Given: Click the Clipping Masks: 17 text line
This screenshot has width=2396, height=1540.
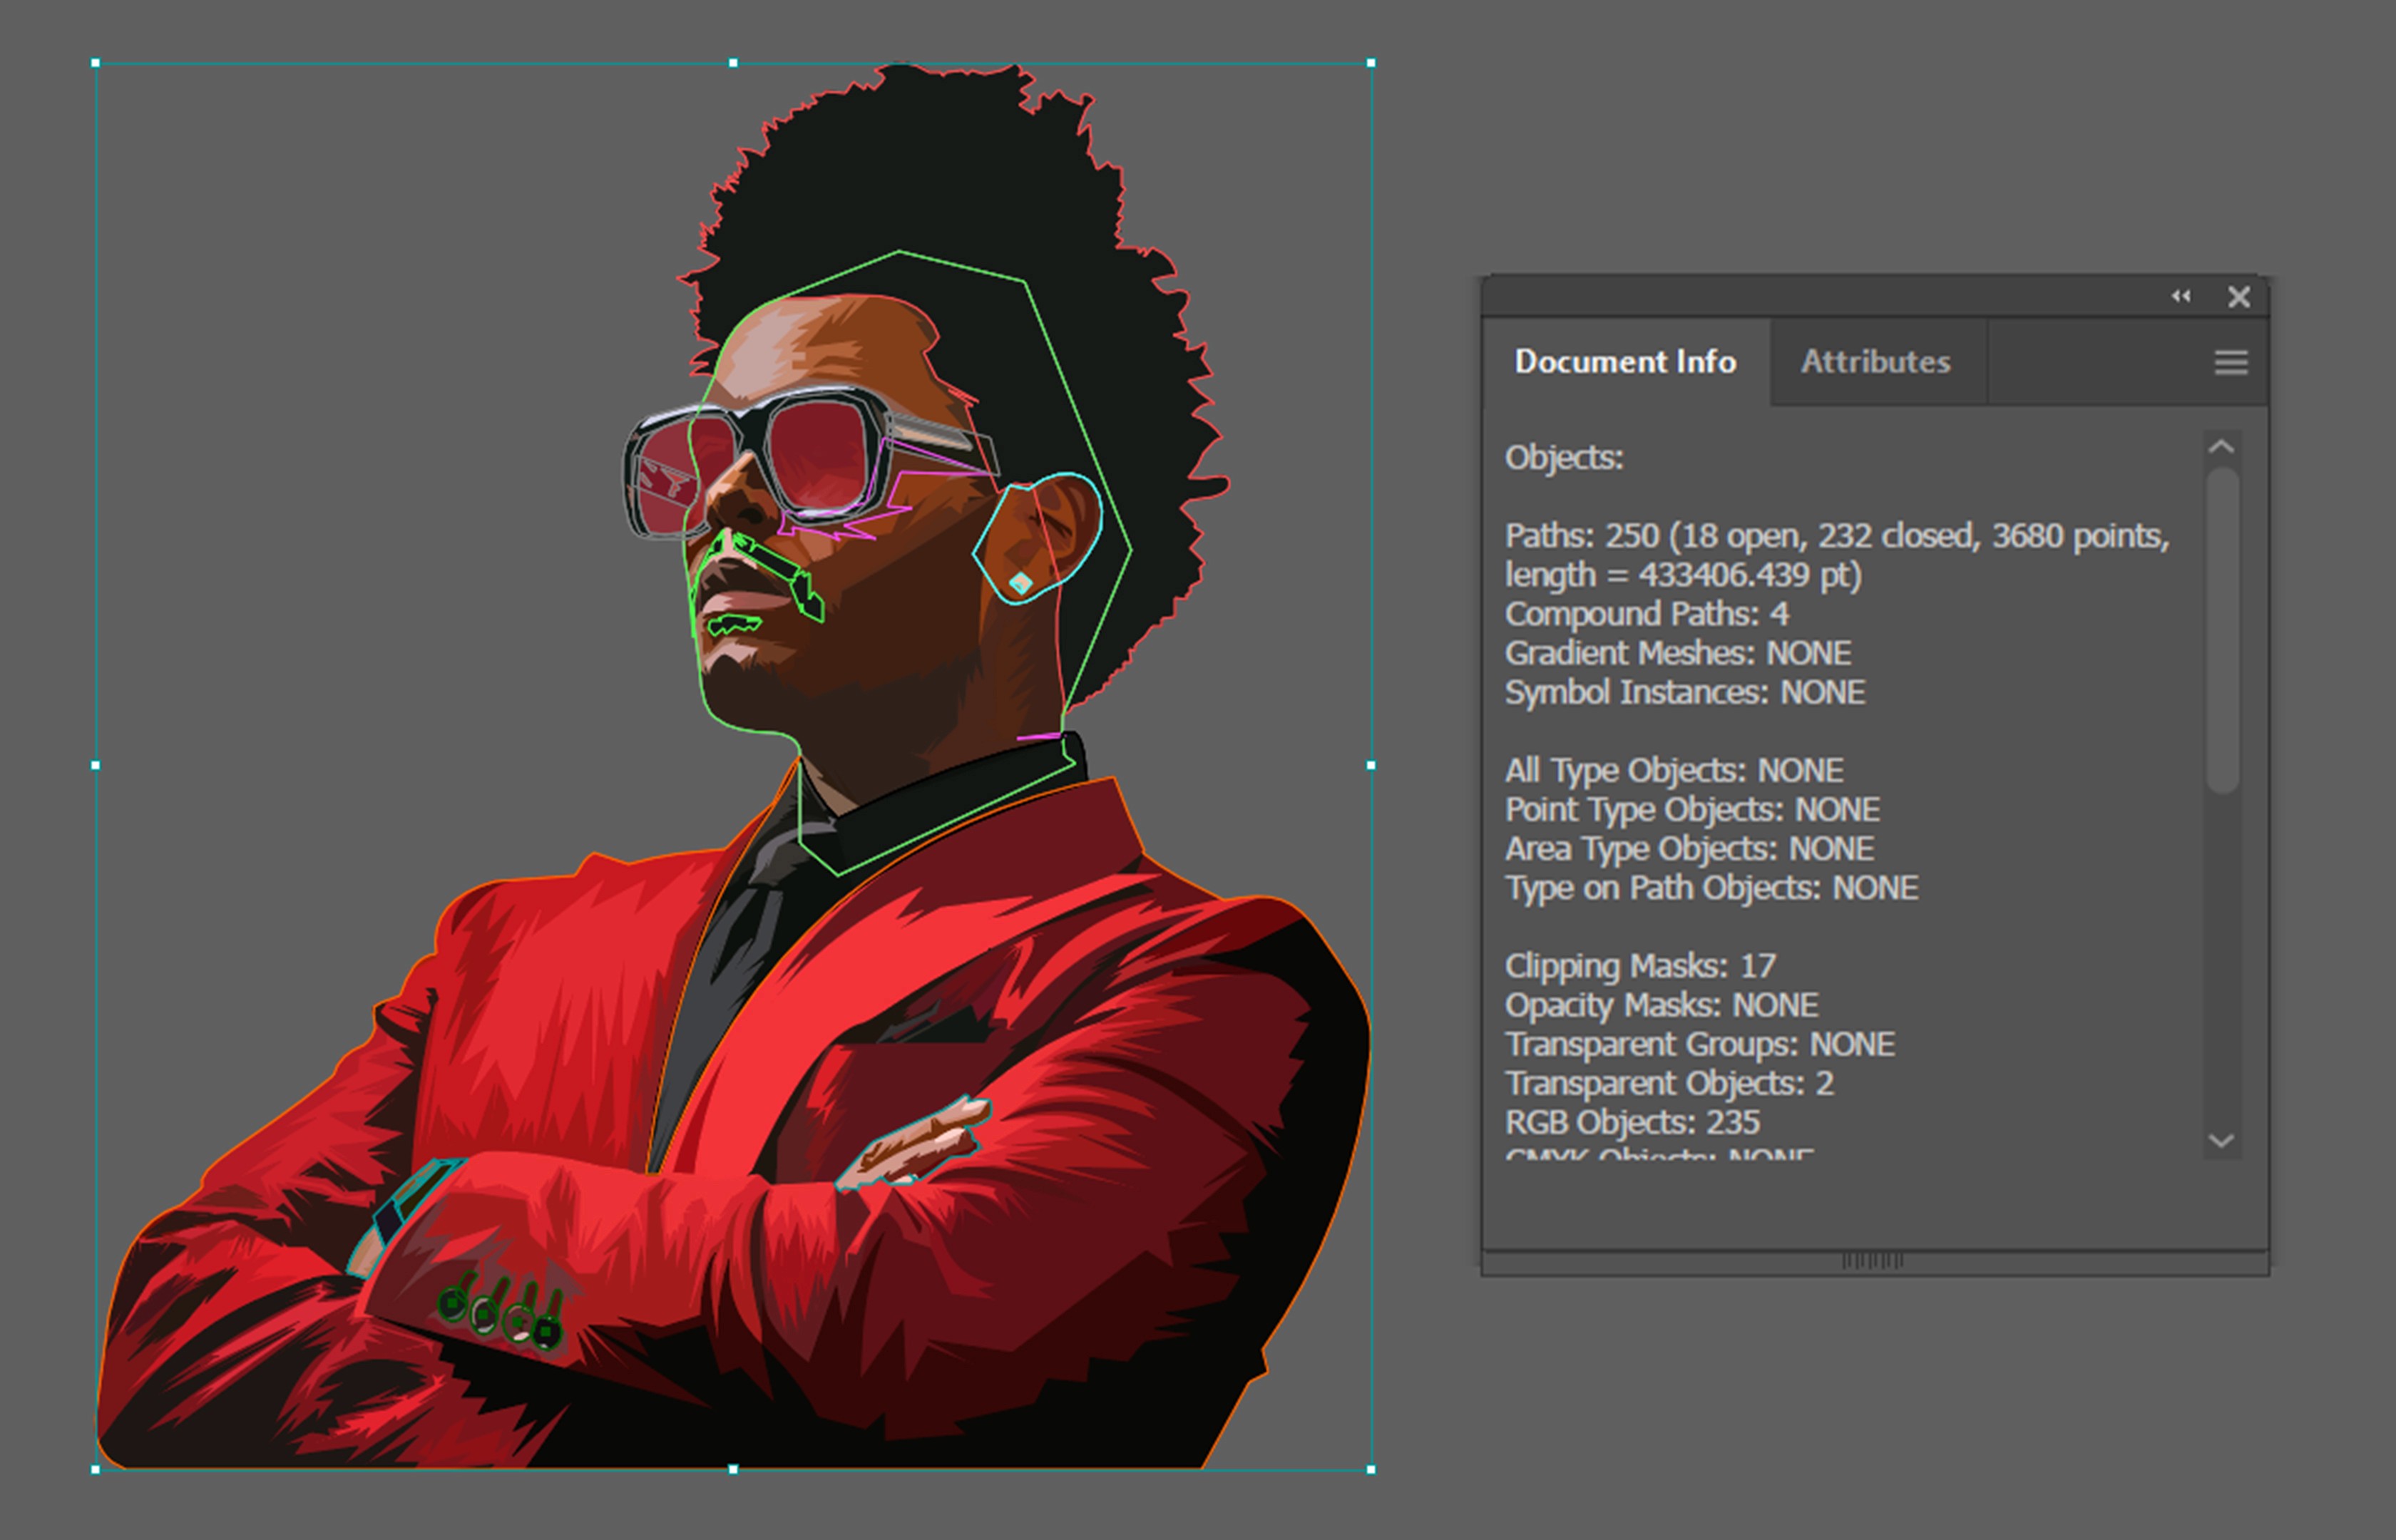Looking at the screenshot, I should (x=1640, y=966).
